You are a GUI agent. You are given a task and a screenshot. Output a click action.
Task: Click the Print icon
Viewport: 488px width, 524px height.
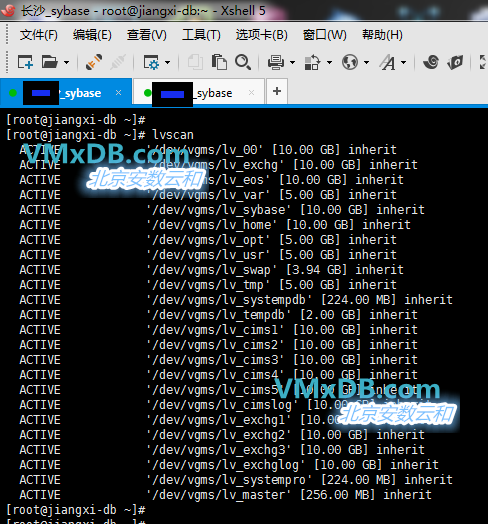(276, 62)
